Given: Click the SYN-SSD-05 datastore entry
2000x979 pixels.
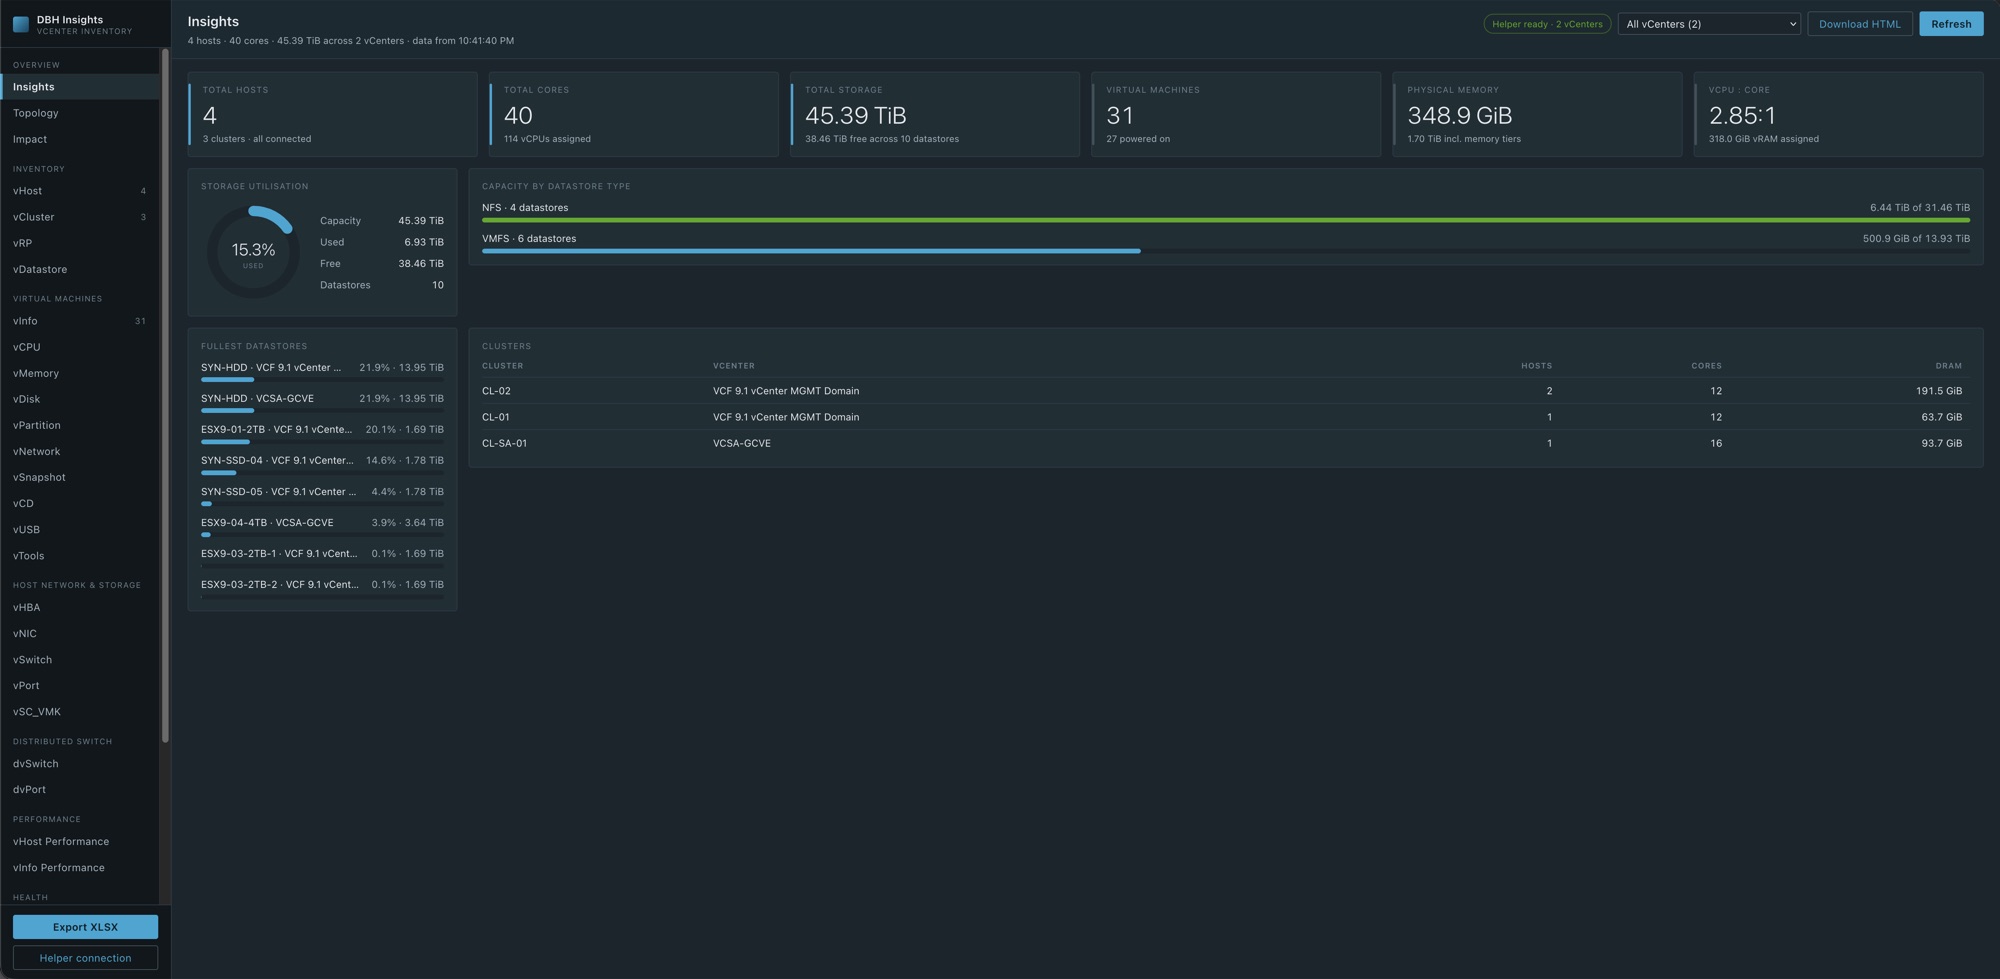Looking at the screenshot, I should 322,495.
